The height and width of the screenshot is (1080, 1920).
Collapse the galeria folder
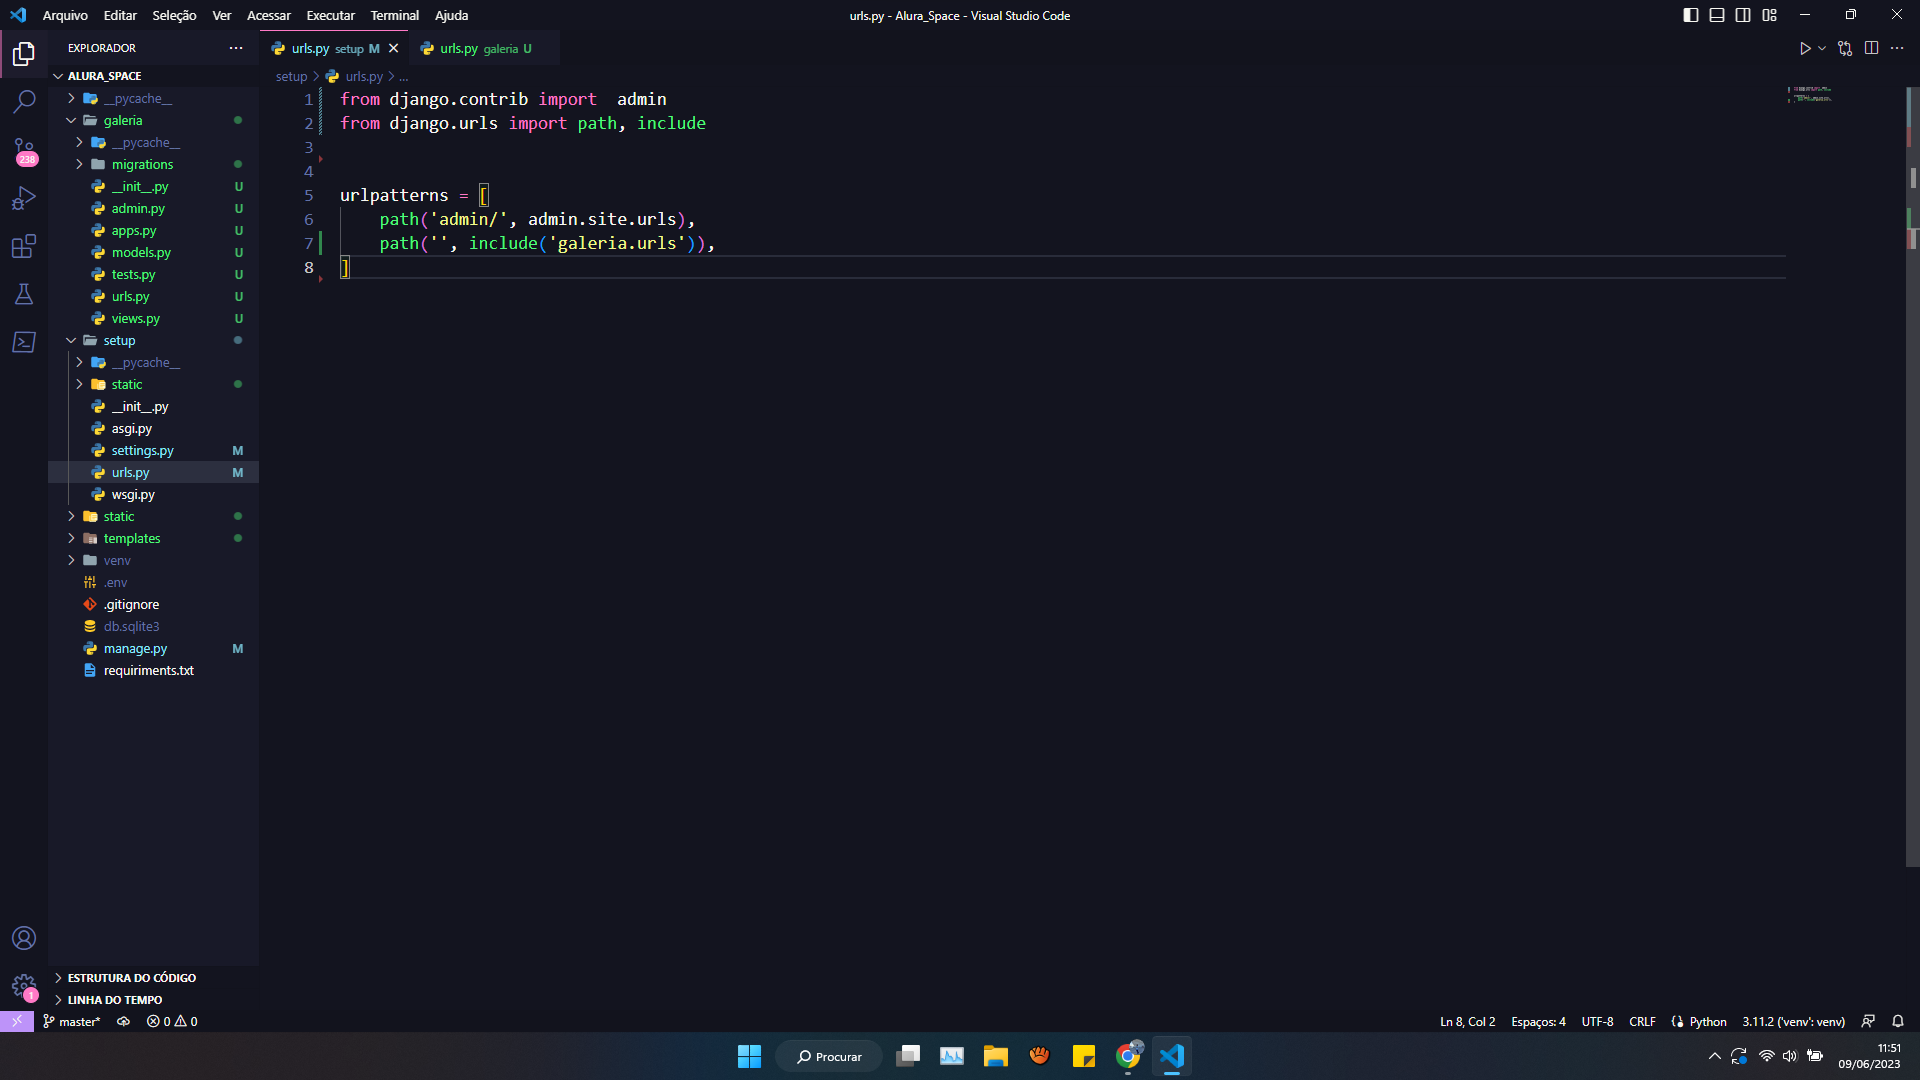[122, 120]
